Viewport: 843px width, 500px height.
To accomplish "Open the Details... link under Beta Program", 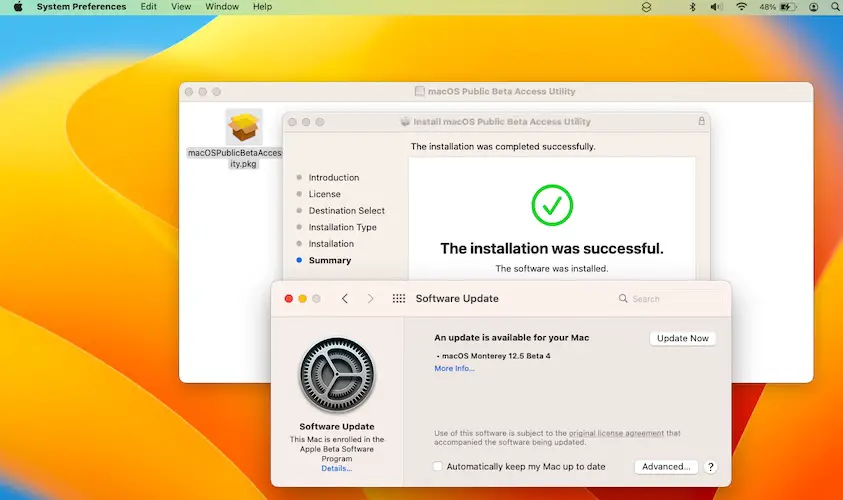I will 336,468.
